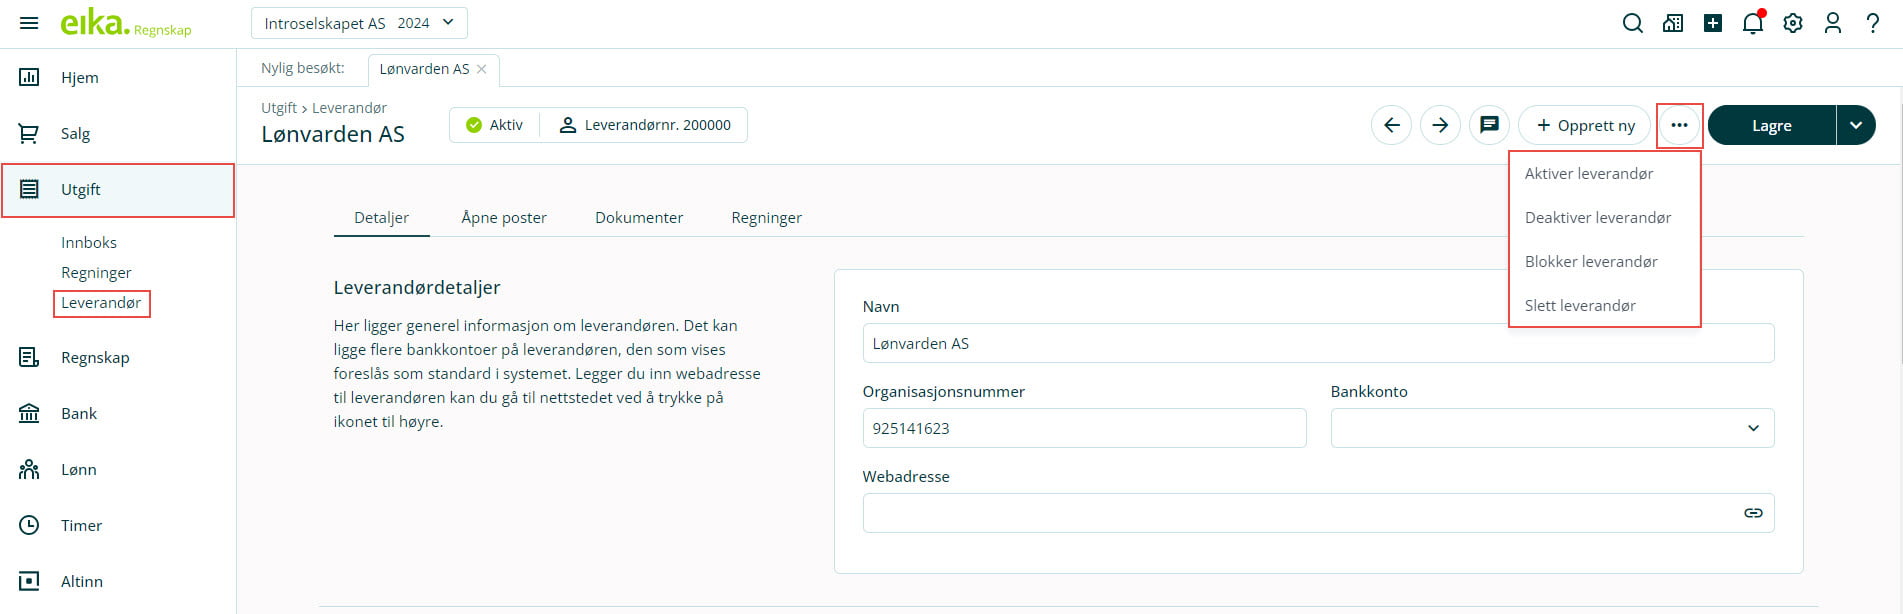Open the user profile icon
This screenshot has width=1903, height=614.
point(1832,23)
